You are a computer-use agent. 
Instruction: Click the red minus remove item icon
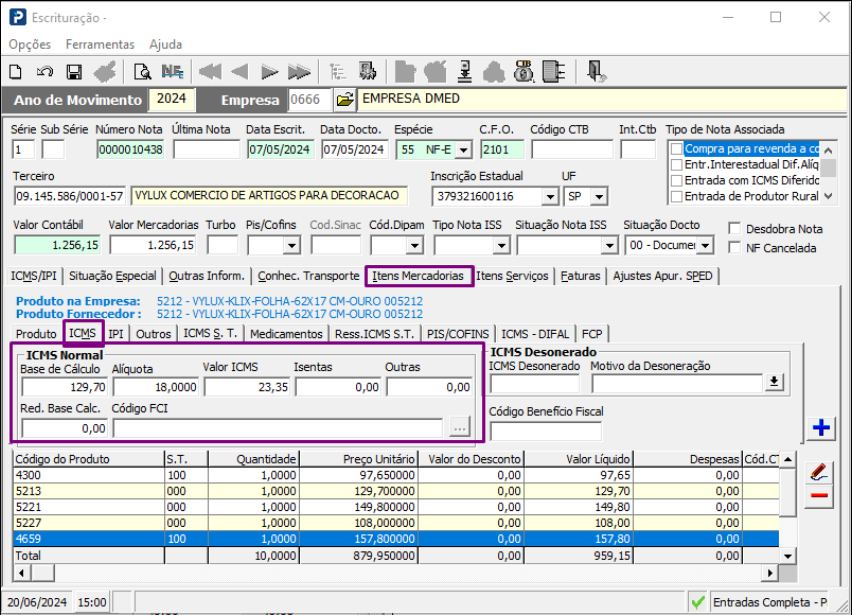[x=819, y=496]
